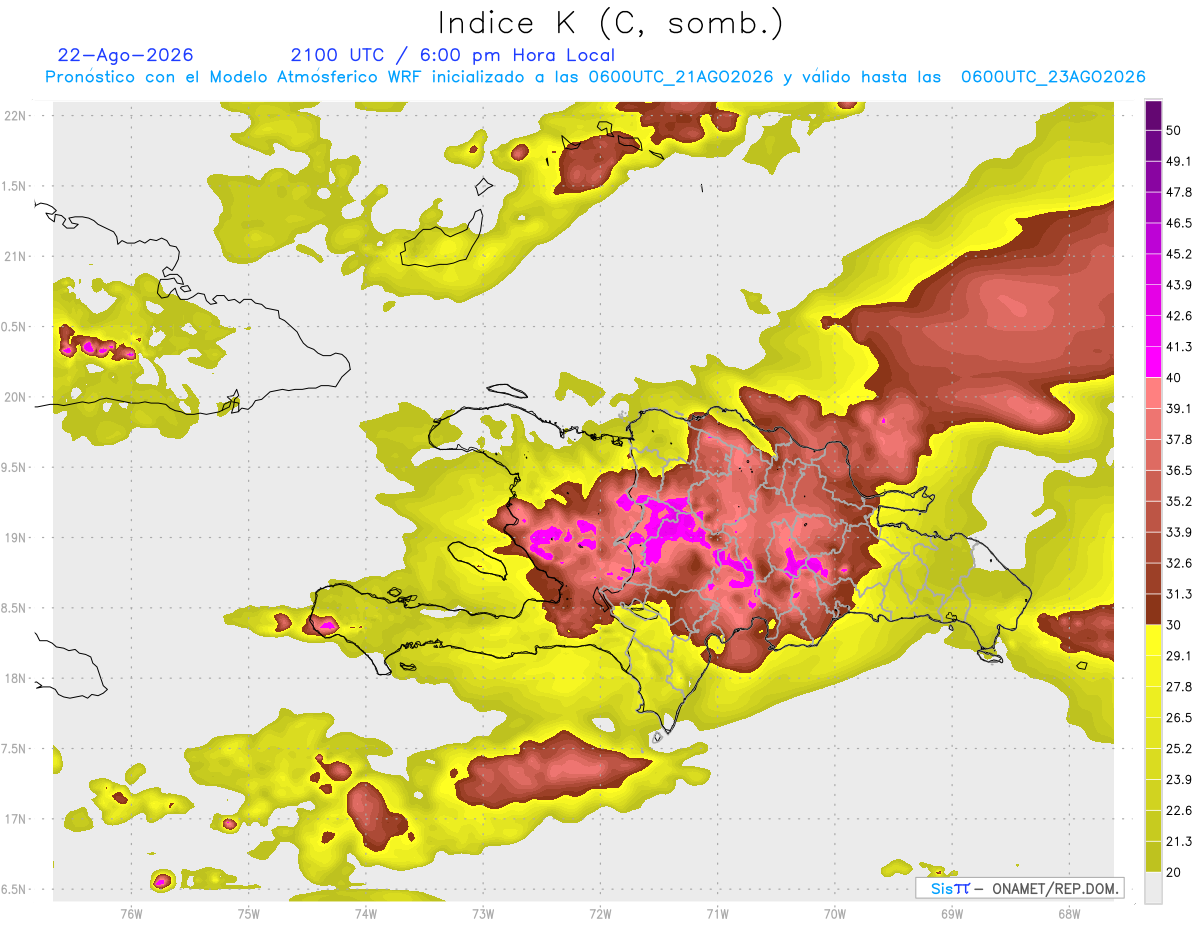Click the "71W" longitude label
The image size is (1200, 927).
click(x=717, y=914)
